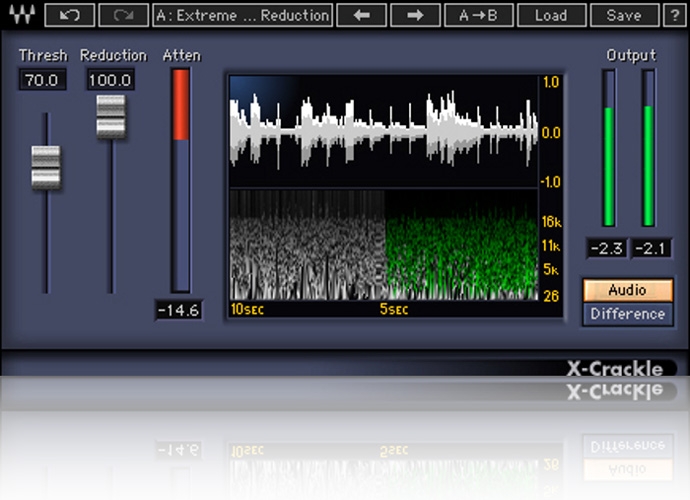Click the Thresh value field showing 70.0
The width and height of the screenshot is (690, 500).
tap(43, 79)
